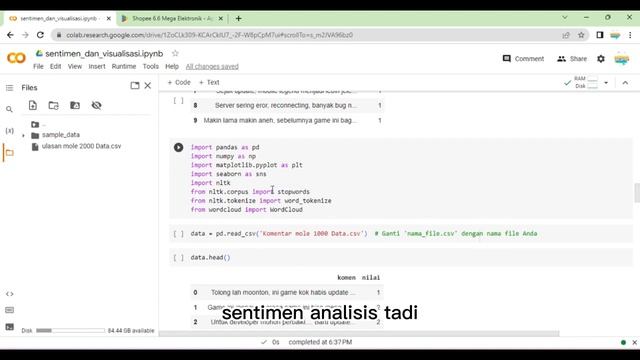Screen dimensions: 640x360
Task: Select the Files sidebar icon
Action: (x=9, y=153)
